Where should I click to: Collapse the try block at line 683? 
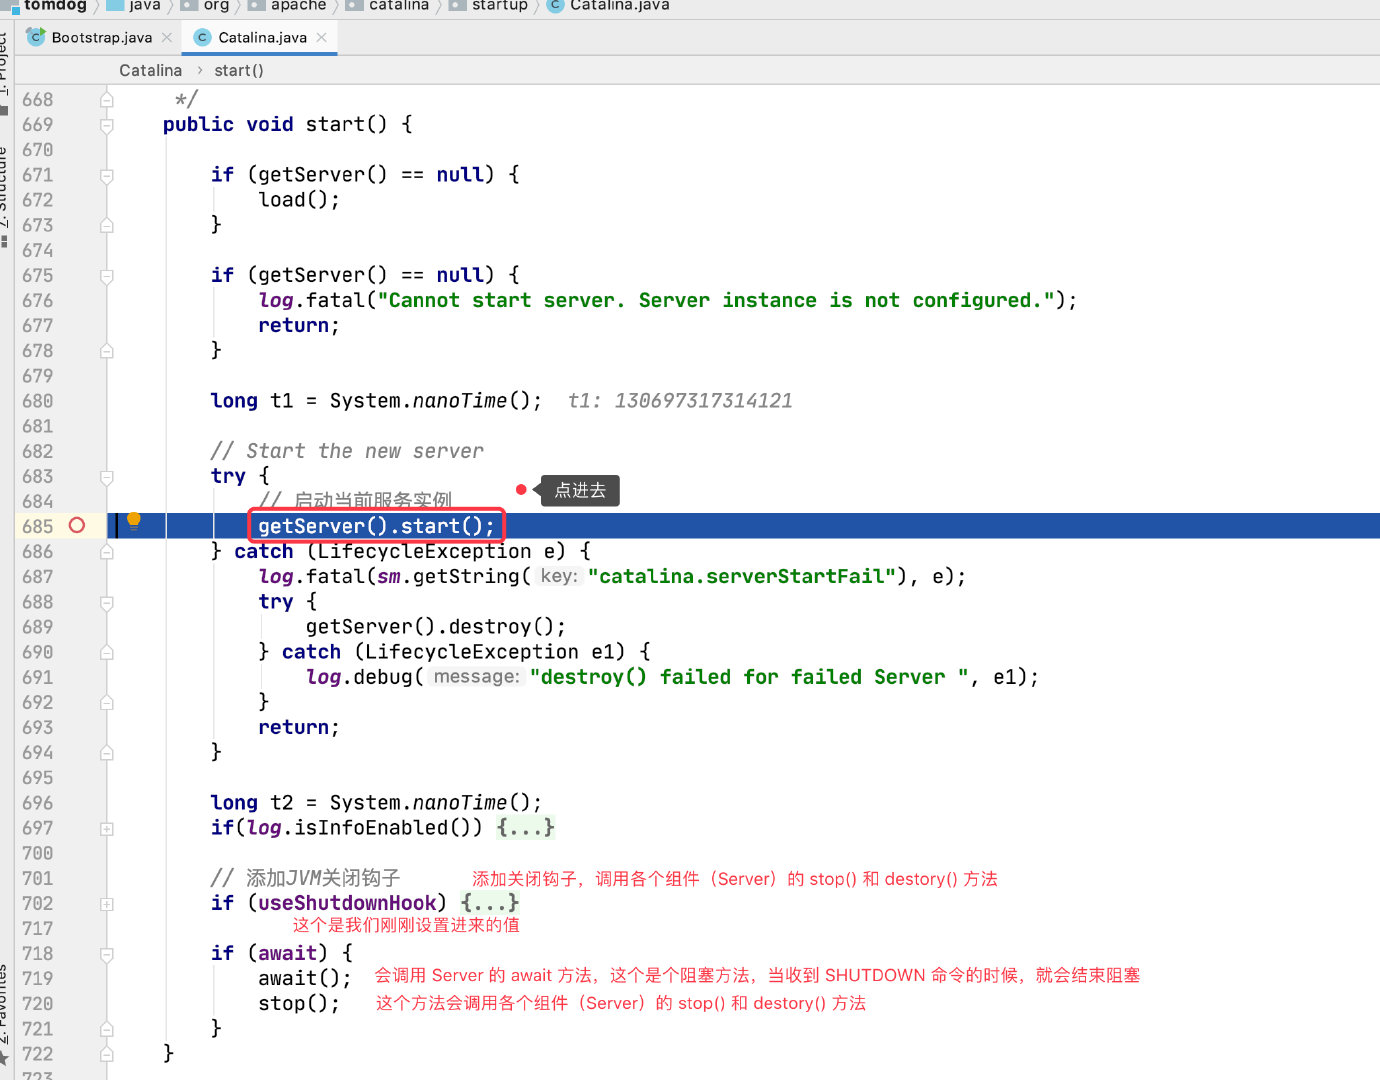(107, 477)
